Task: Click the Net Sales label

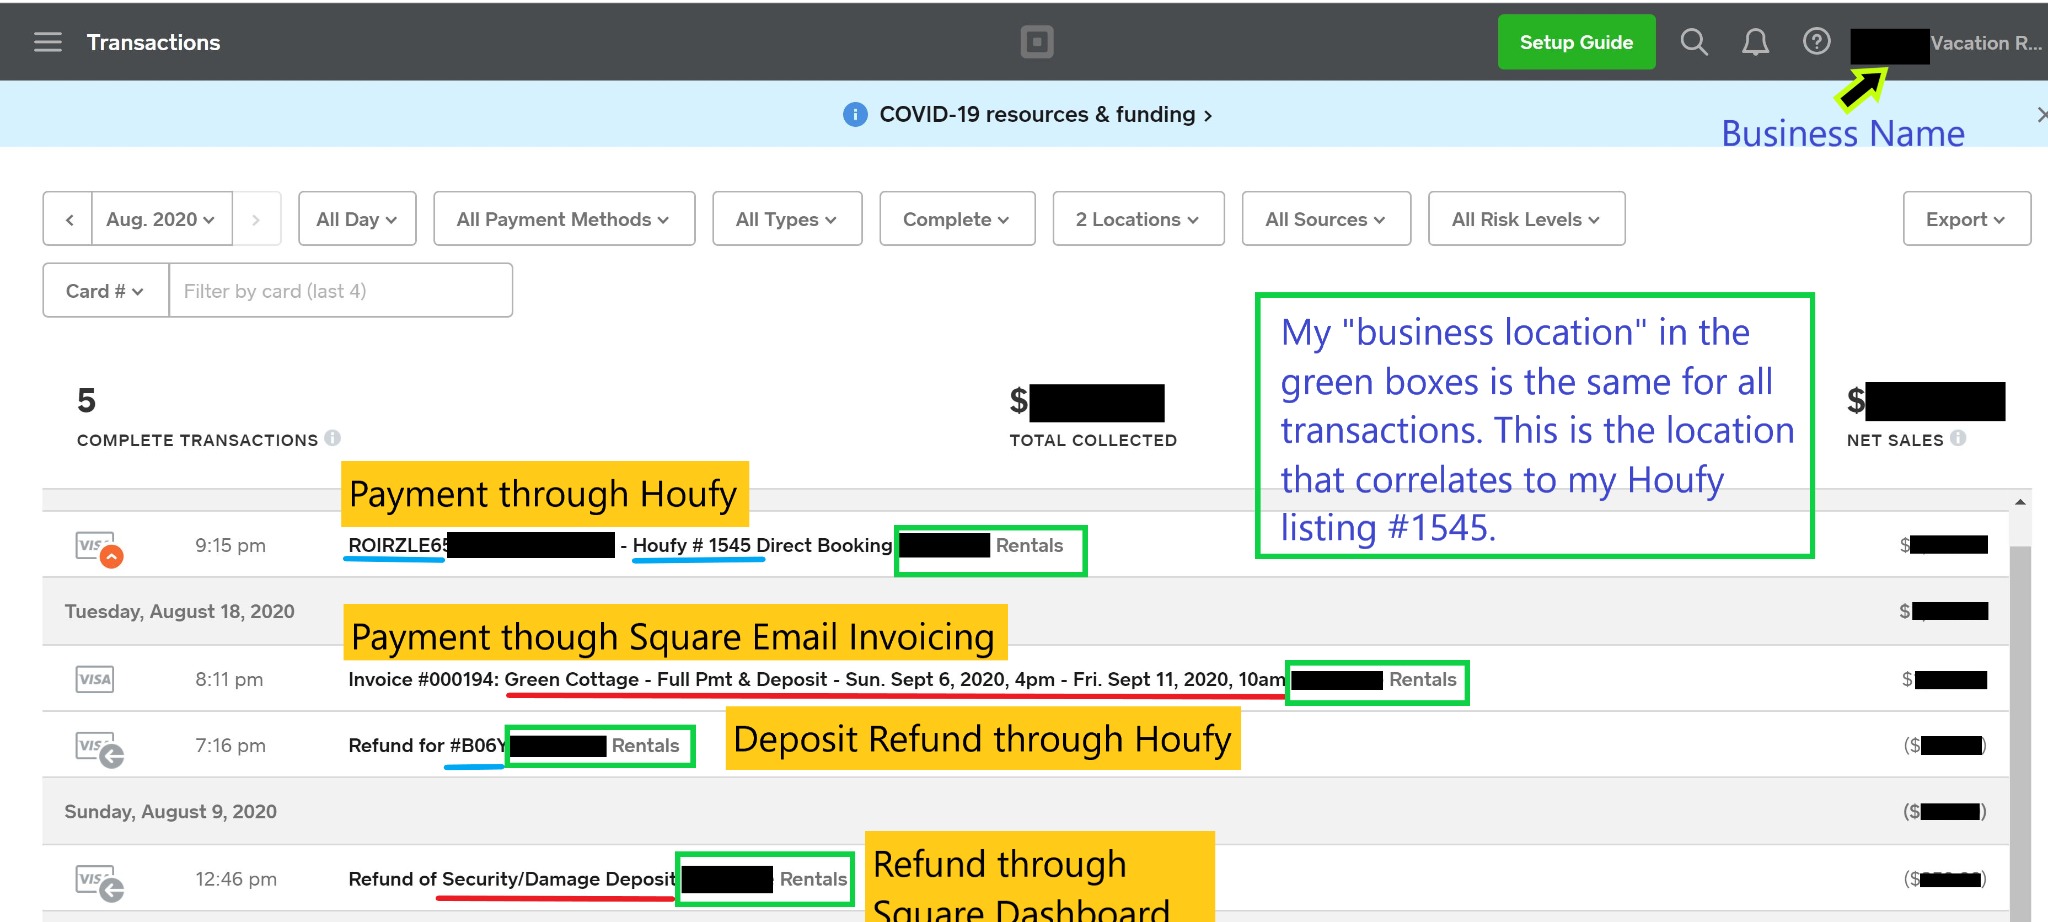Action: tap(1895, 440)
